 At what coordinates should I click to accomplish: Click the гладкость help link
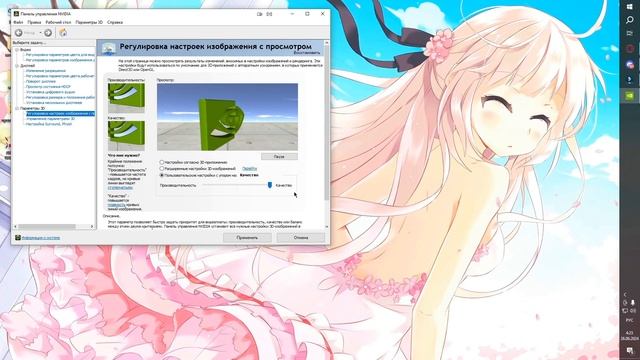click(116, 205)
